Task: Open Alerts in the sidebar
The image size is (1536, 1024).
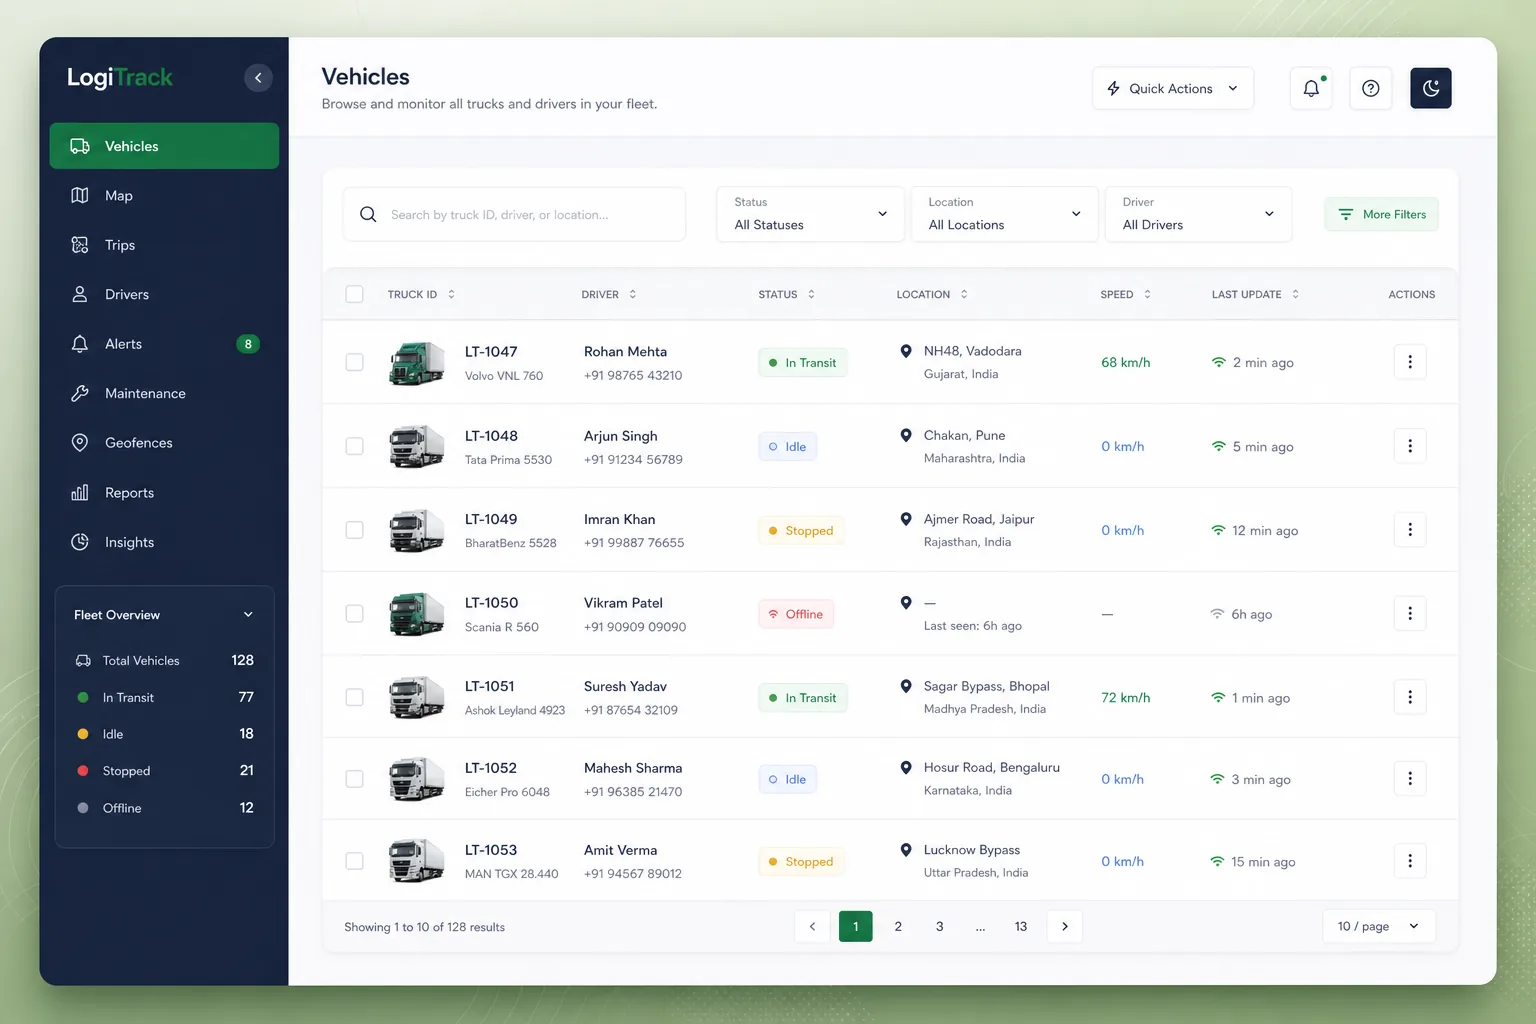Action: coord(164,344)
